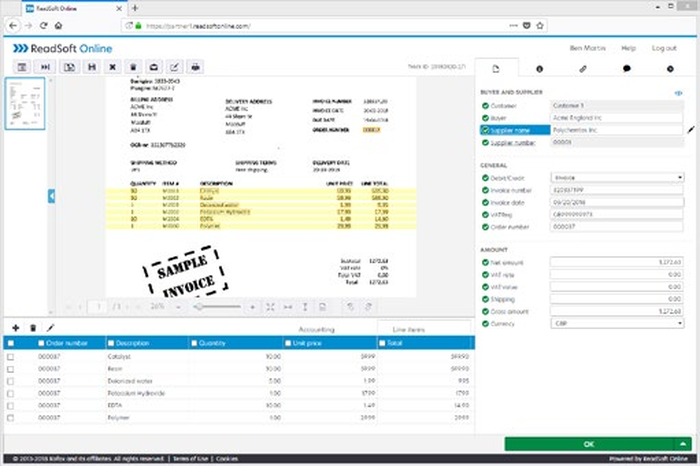Click the blue eye icon beside Buyer and Supplier
The width and height of the screenshot is (700, 466).
pyautogui.click(x=679, y=93)
